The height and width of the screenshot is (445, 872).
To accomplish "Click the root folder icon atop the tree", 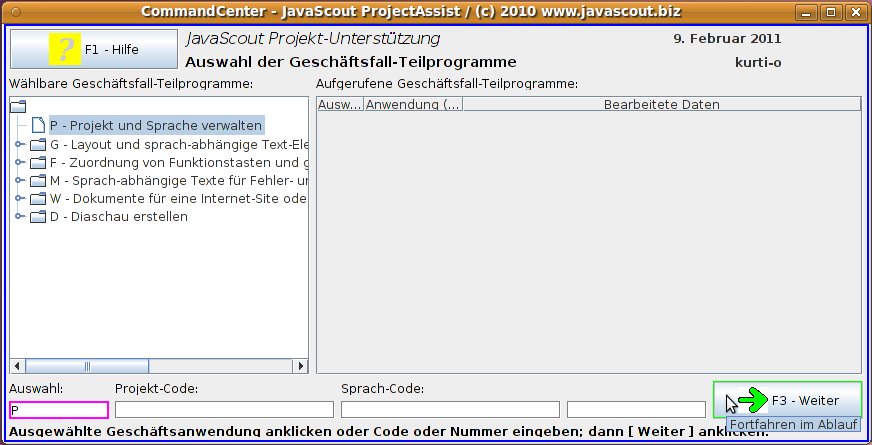I will [x=18, y=106].
